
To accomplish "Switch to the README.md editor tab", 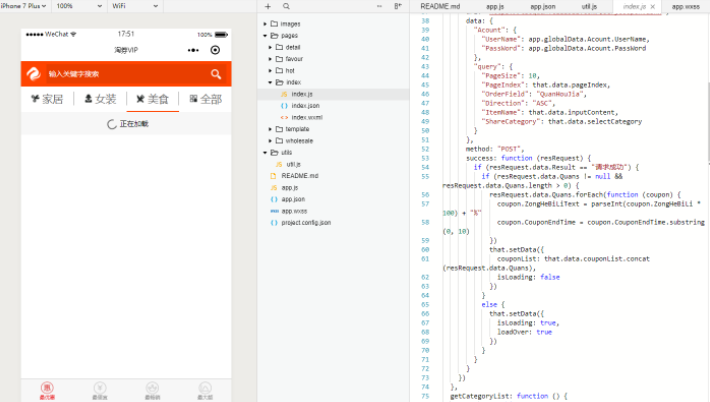I will tap(440, 6).
